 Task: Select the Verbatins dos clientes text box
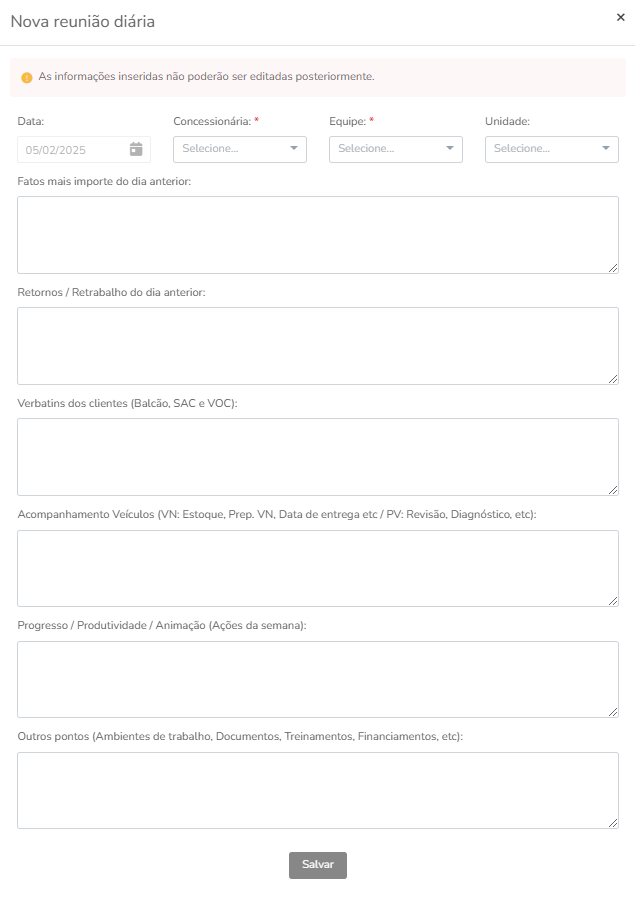318,457
